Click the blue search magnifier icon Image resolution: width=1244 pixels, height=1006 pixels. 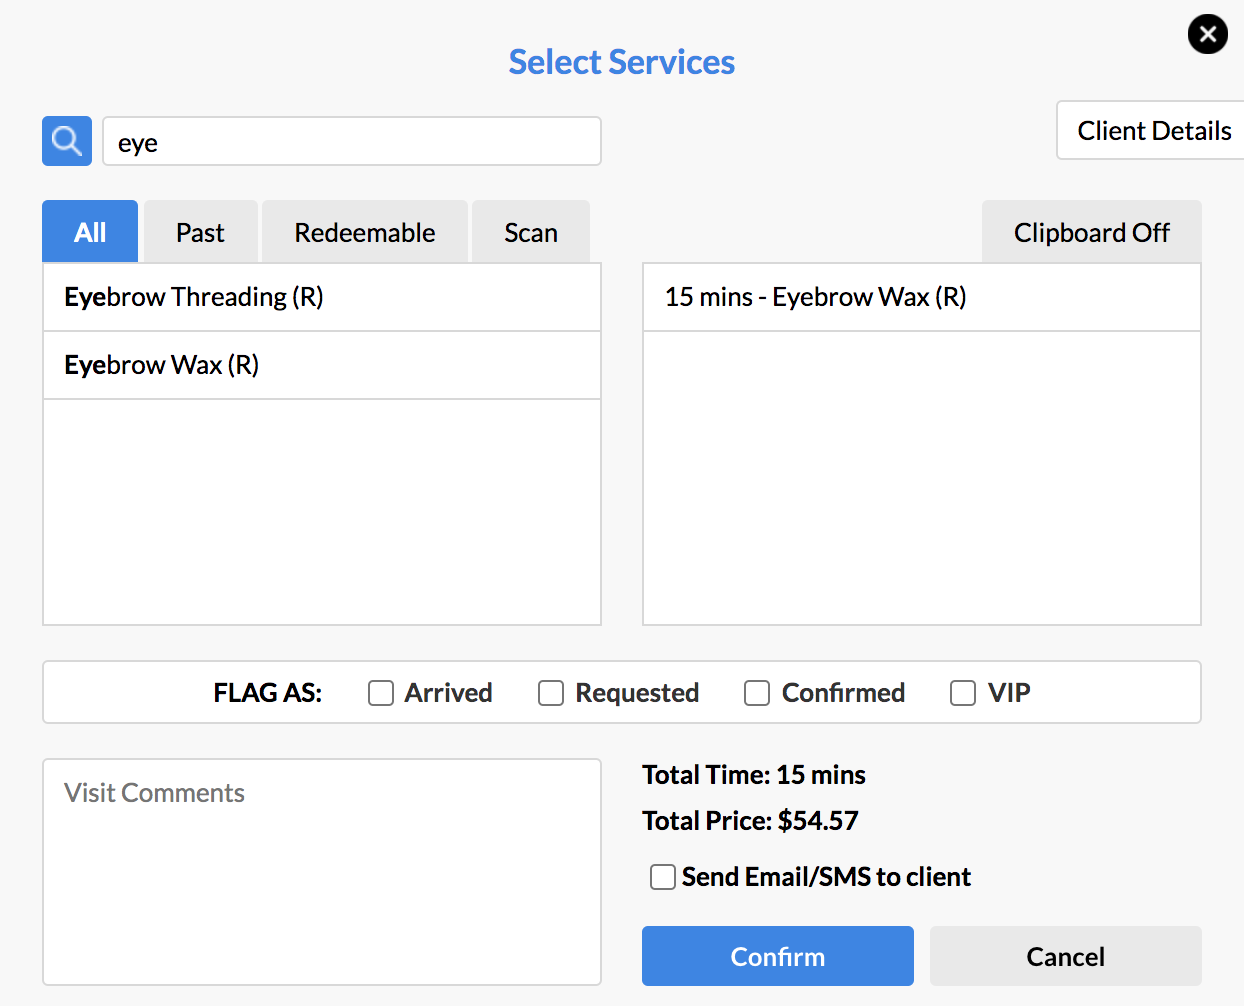67,141
